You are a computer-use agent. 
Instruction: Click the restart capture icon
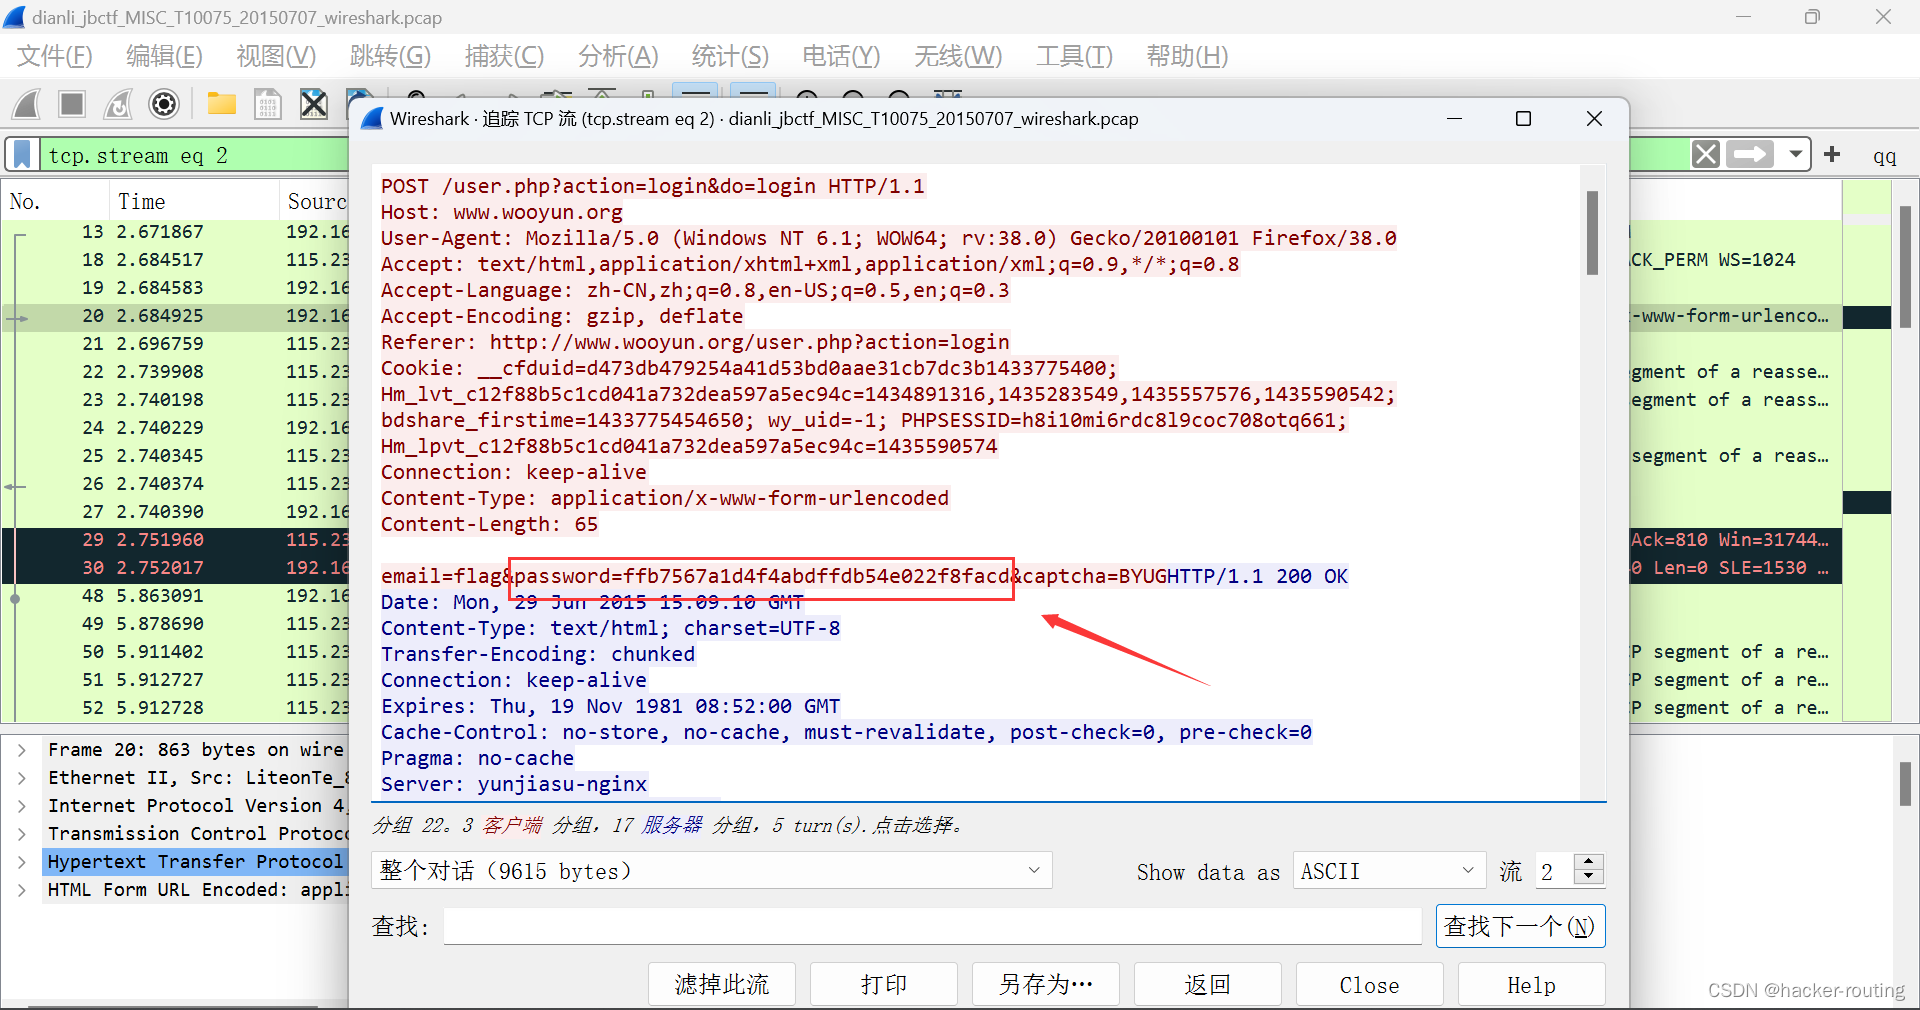tap(118, 104)
